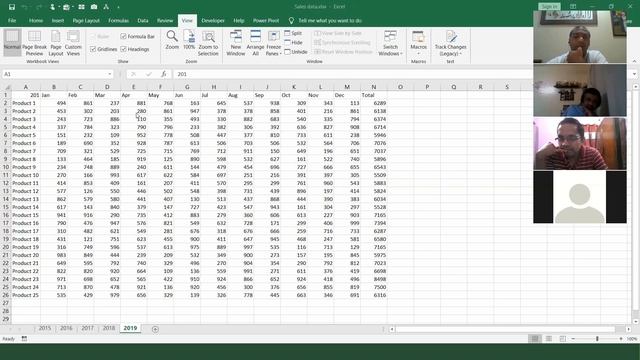Split the worksheet window

293,33
